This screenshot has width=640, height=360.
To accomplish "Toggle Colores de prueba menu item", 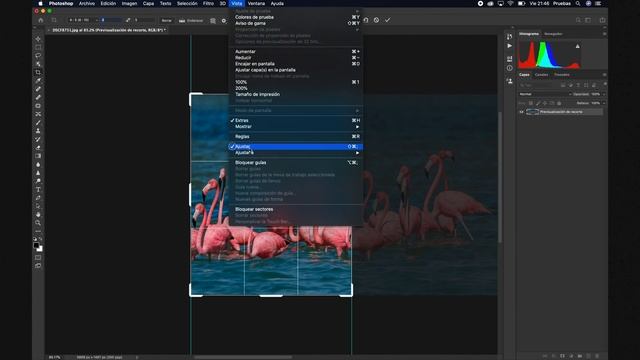I will 296,17.
